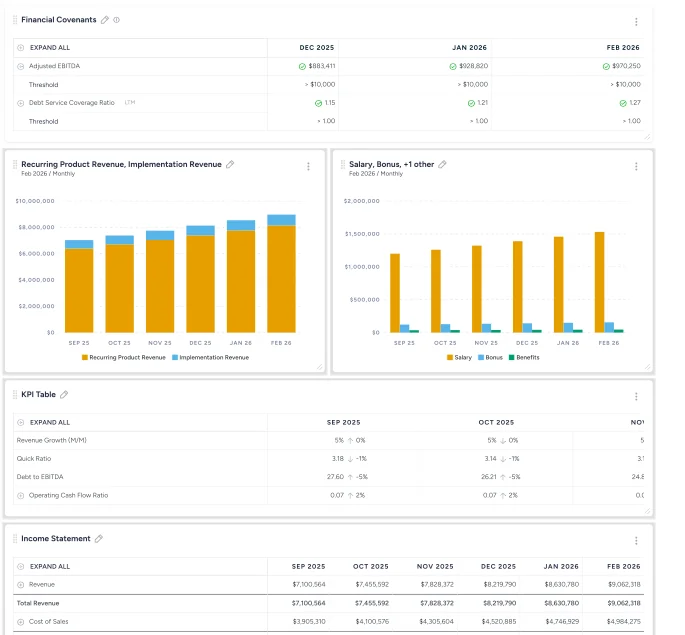Open the KPI Table three-dot menu
The height and width of the screenshot is (635, 685).
636,397
